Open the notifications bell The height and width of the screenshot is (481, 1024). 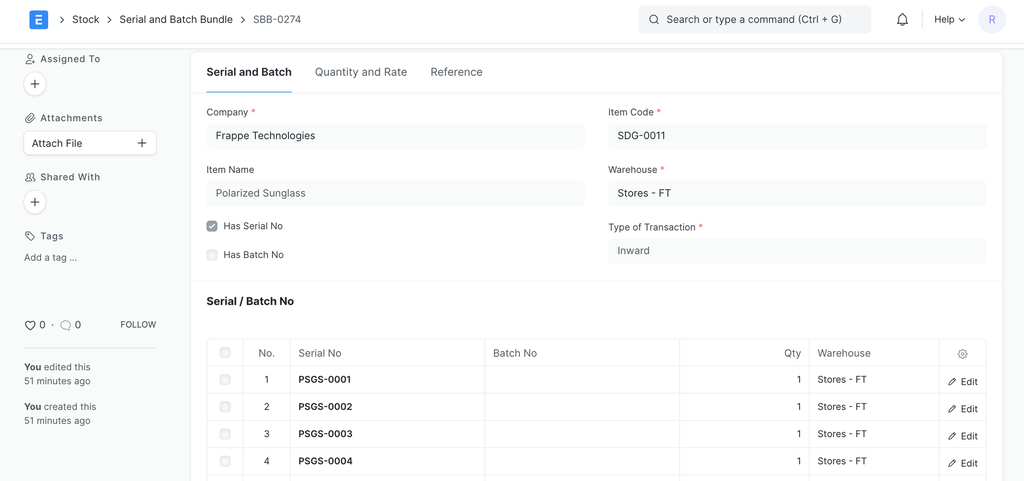[902, 19]
